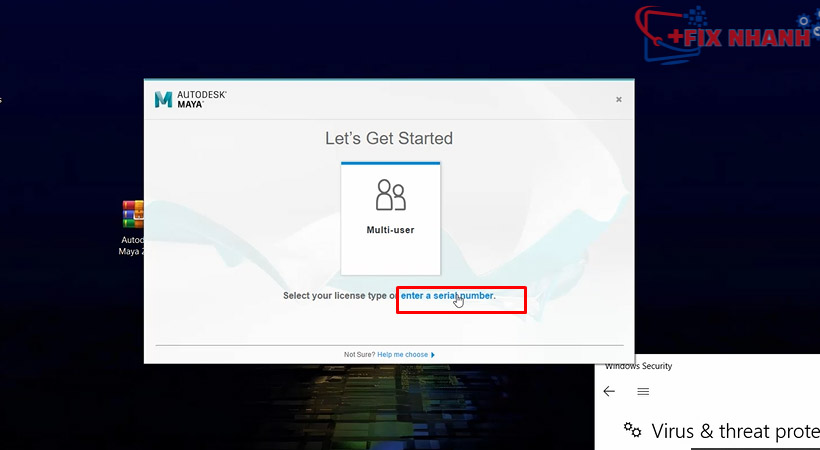Click the Multi-user label text

390,230
